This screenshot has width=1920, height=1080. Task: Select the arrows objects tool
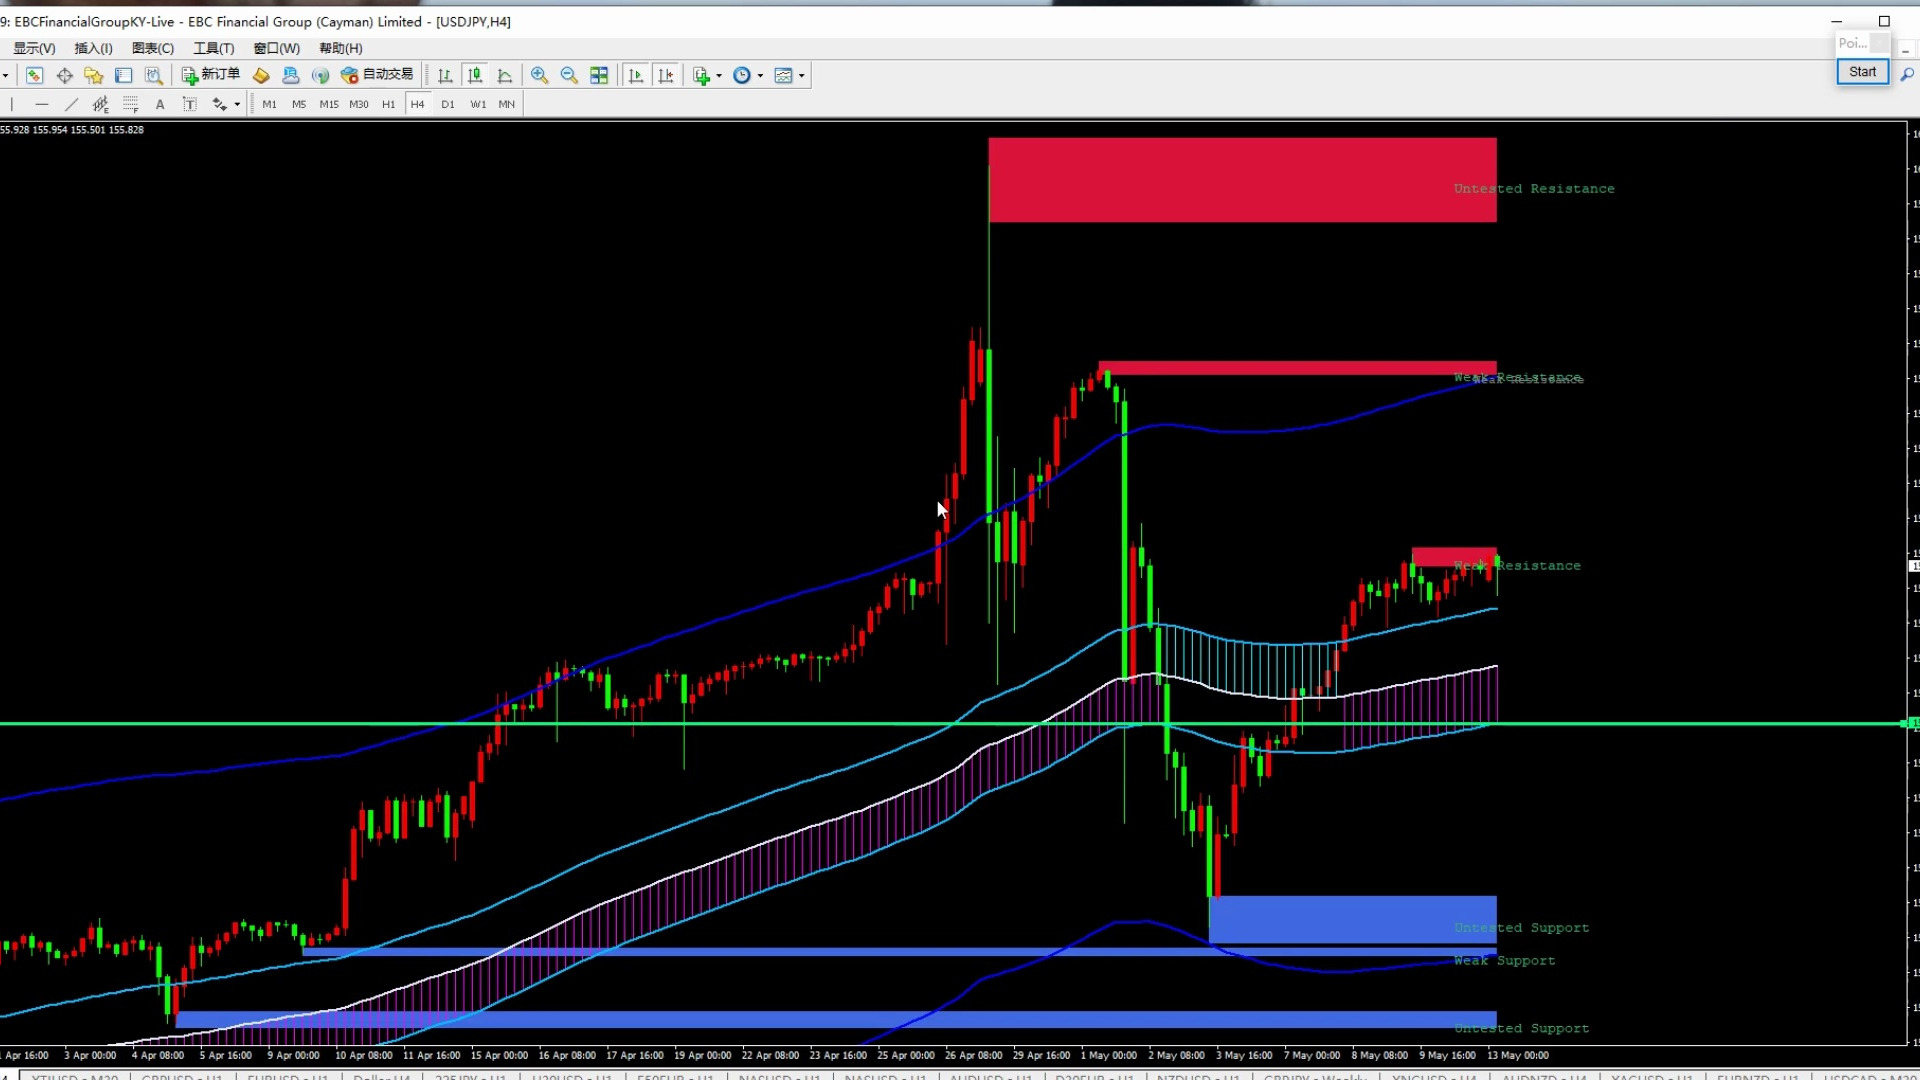coord(219,104)
